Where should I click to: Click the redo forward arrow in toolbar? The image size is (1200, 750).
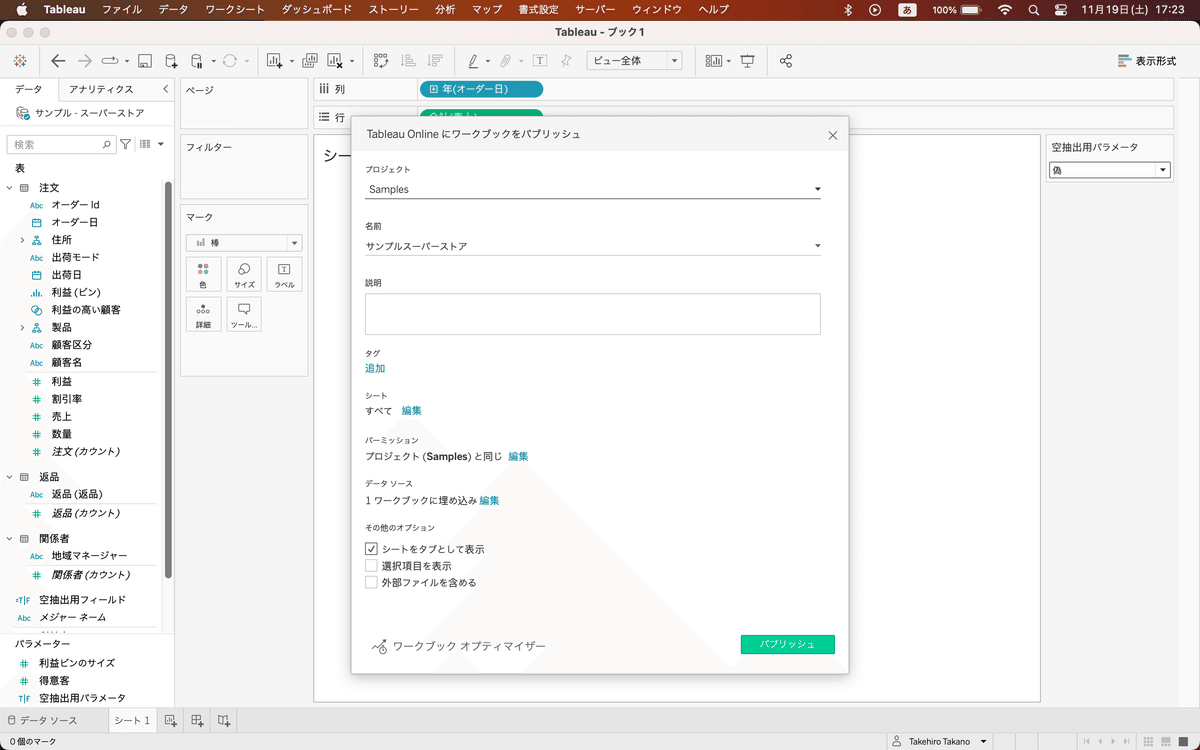pyautogui.click(x=85, y=61)
